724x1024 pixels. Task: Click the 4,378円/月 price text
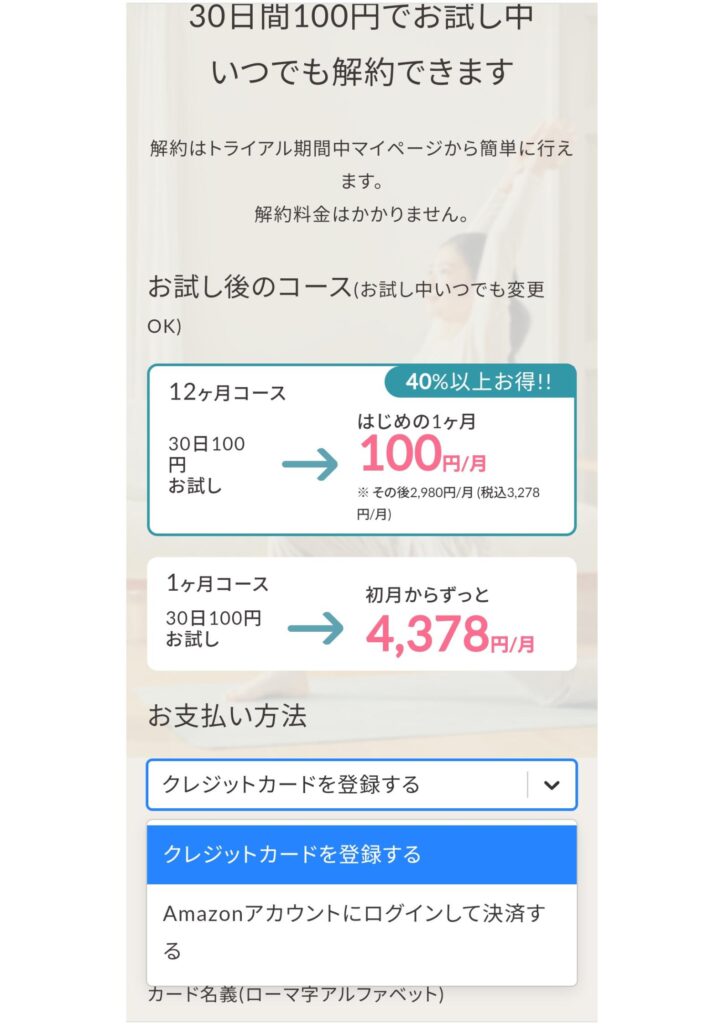pos(450,634)
